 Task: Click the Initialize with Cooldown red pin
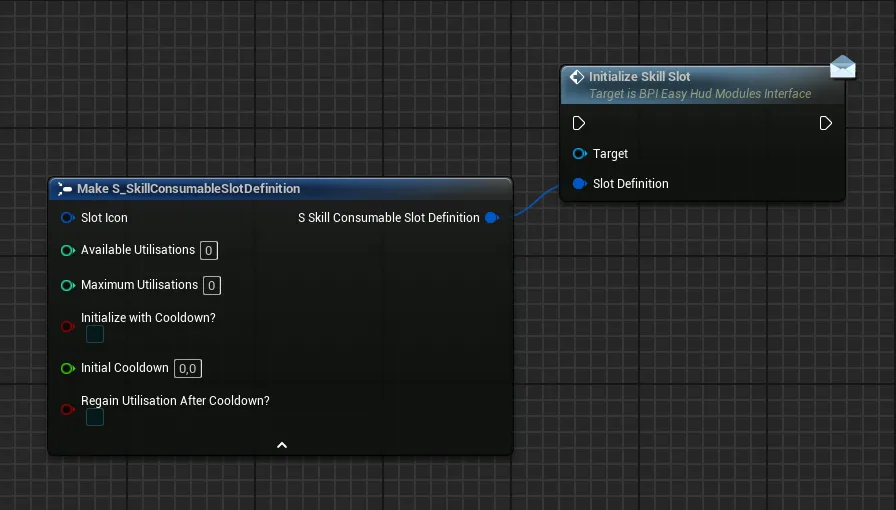pyautogui.click(x=67, y=326)
